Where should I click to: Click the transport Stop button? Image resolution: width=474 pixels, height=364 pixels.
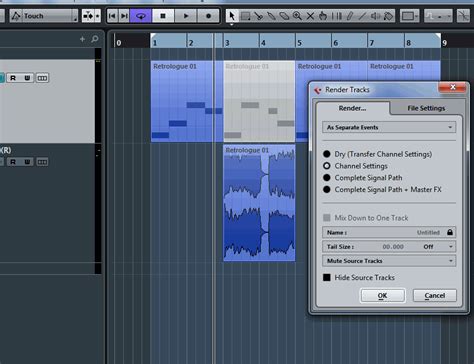click(163, 16)
